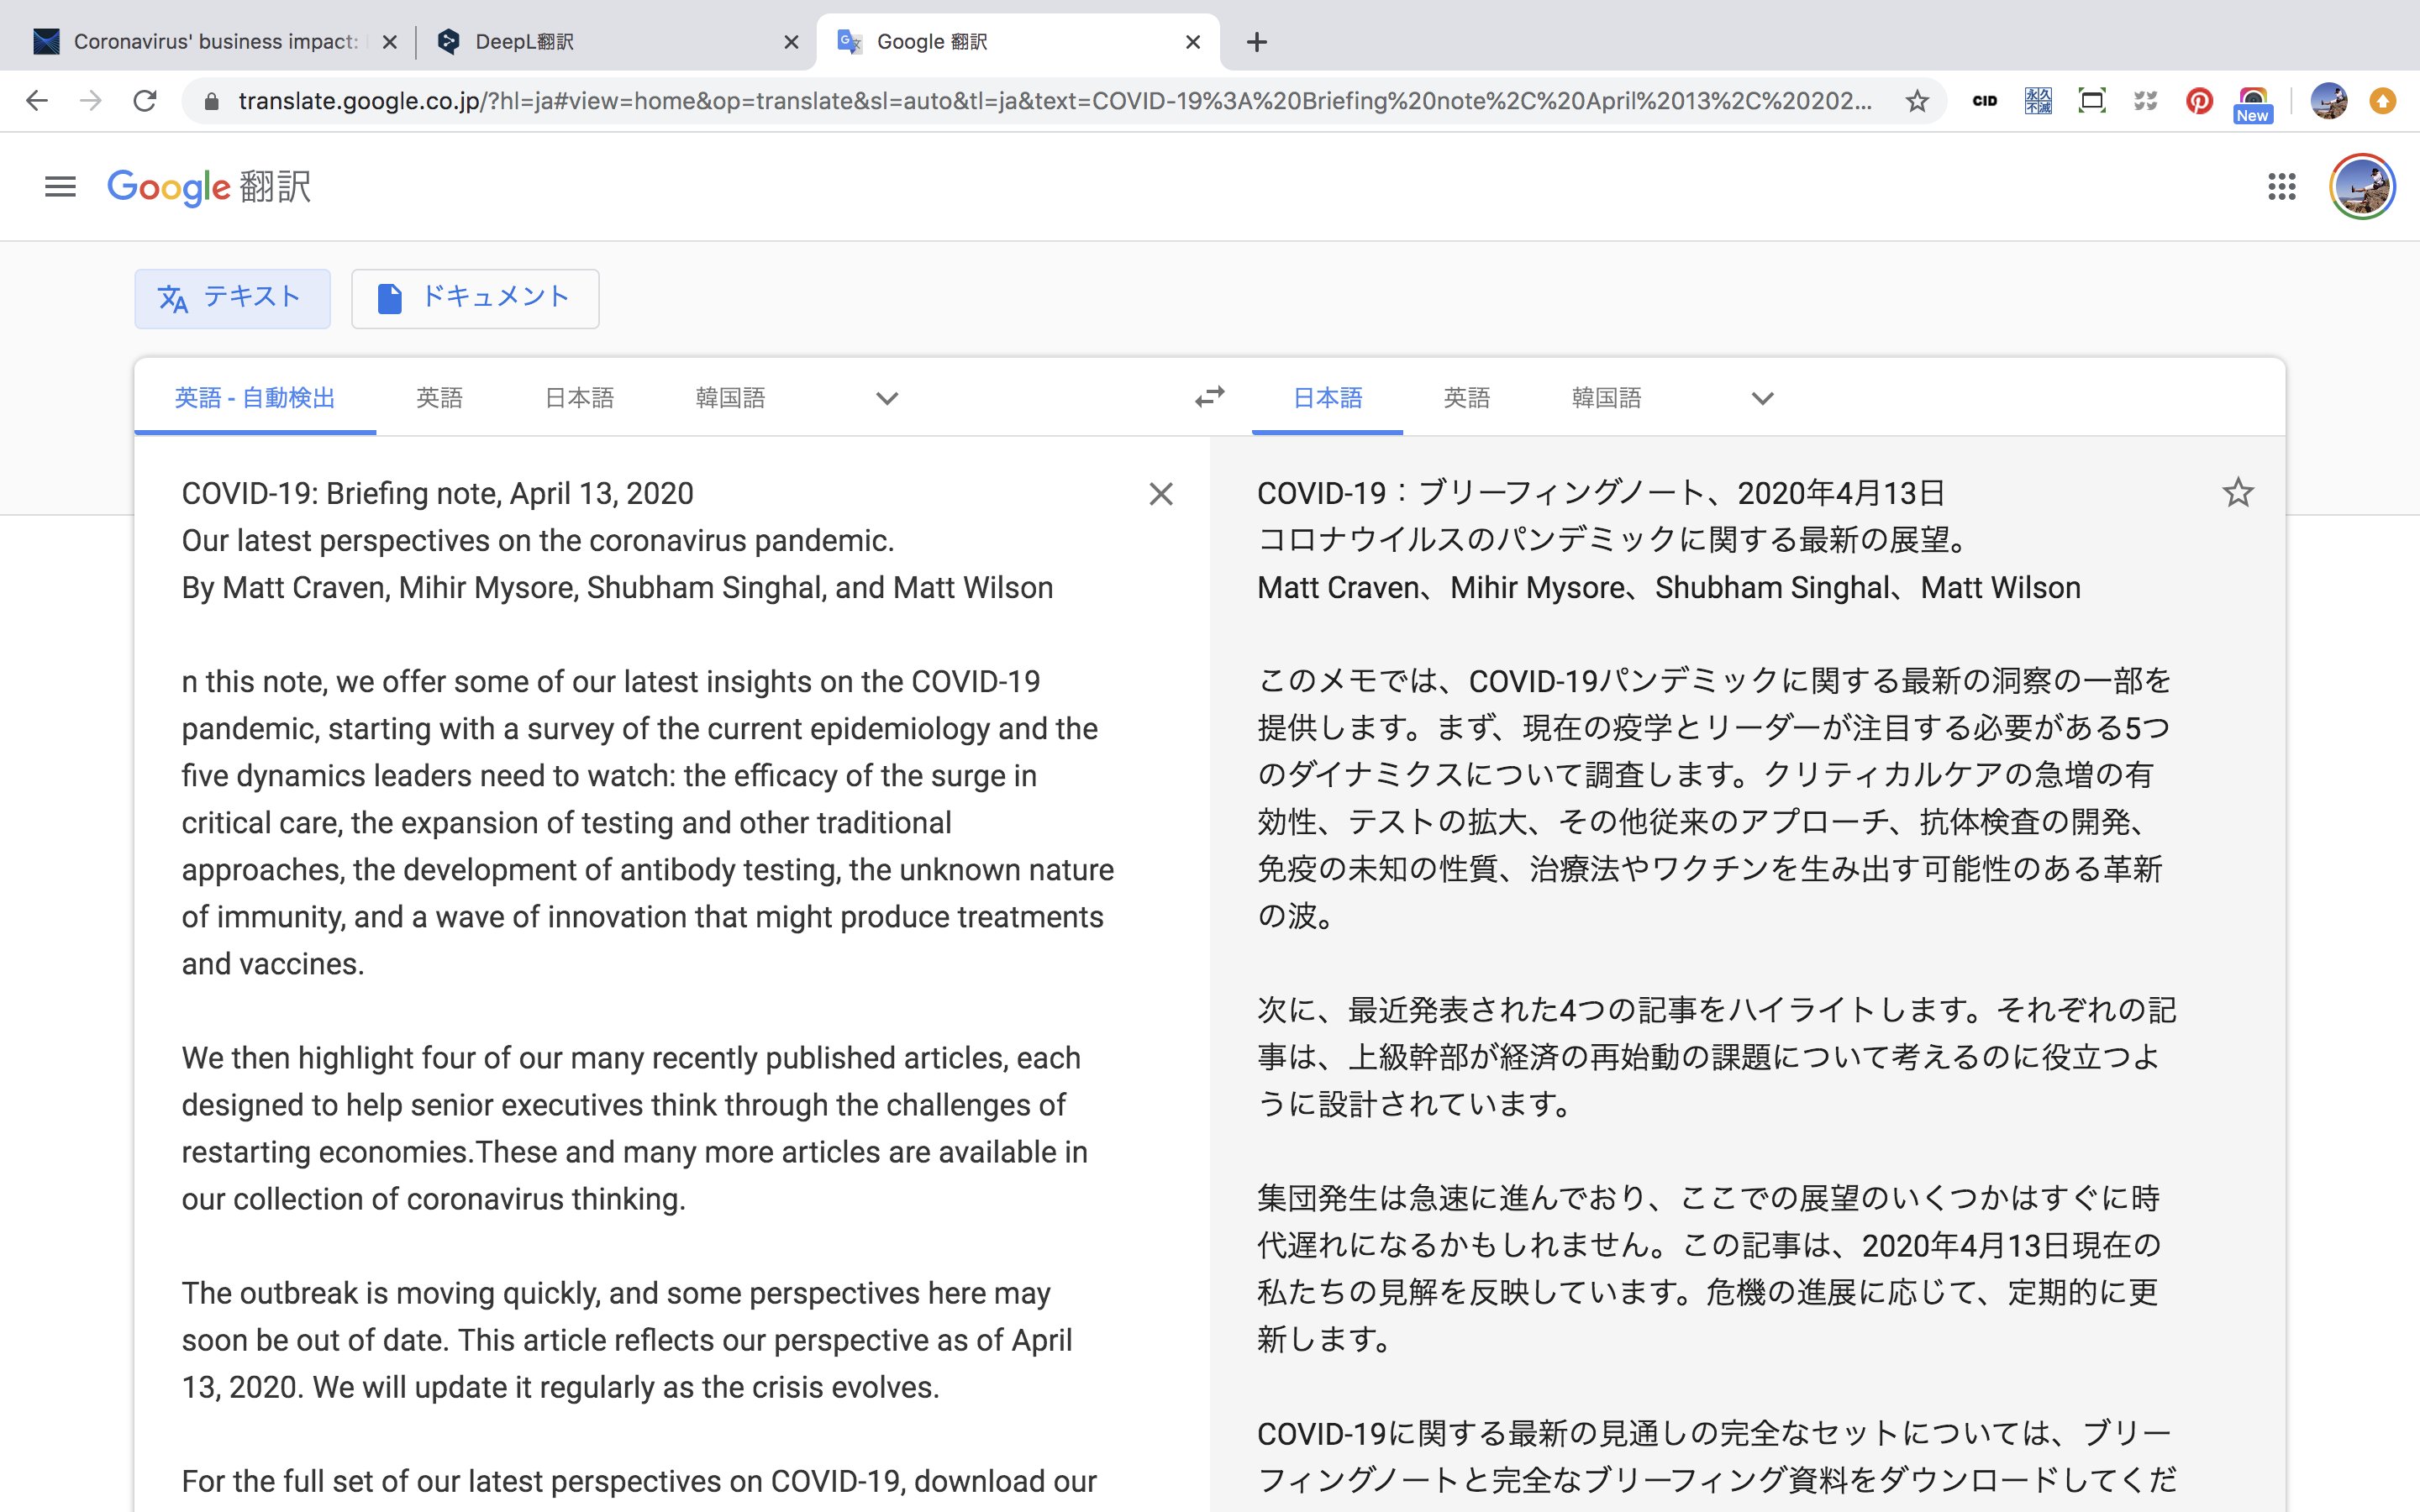This screenshot has width=2420, height=1512.
Task: Click the Google 翻訳 logo
Action: click(x=209, y=187)
